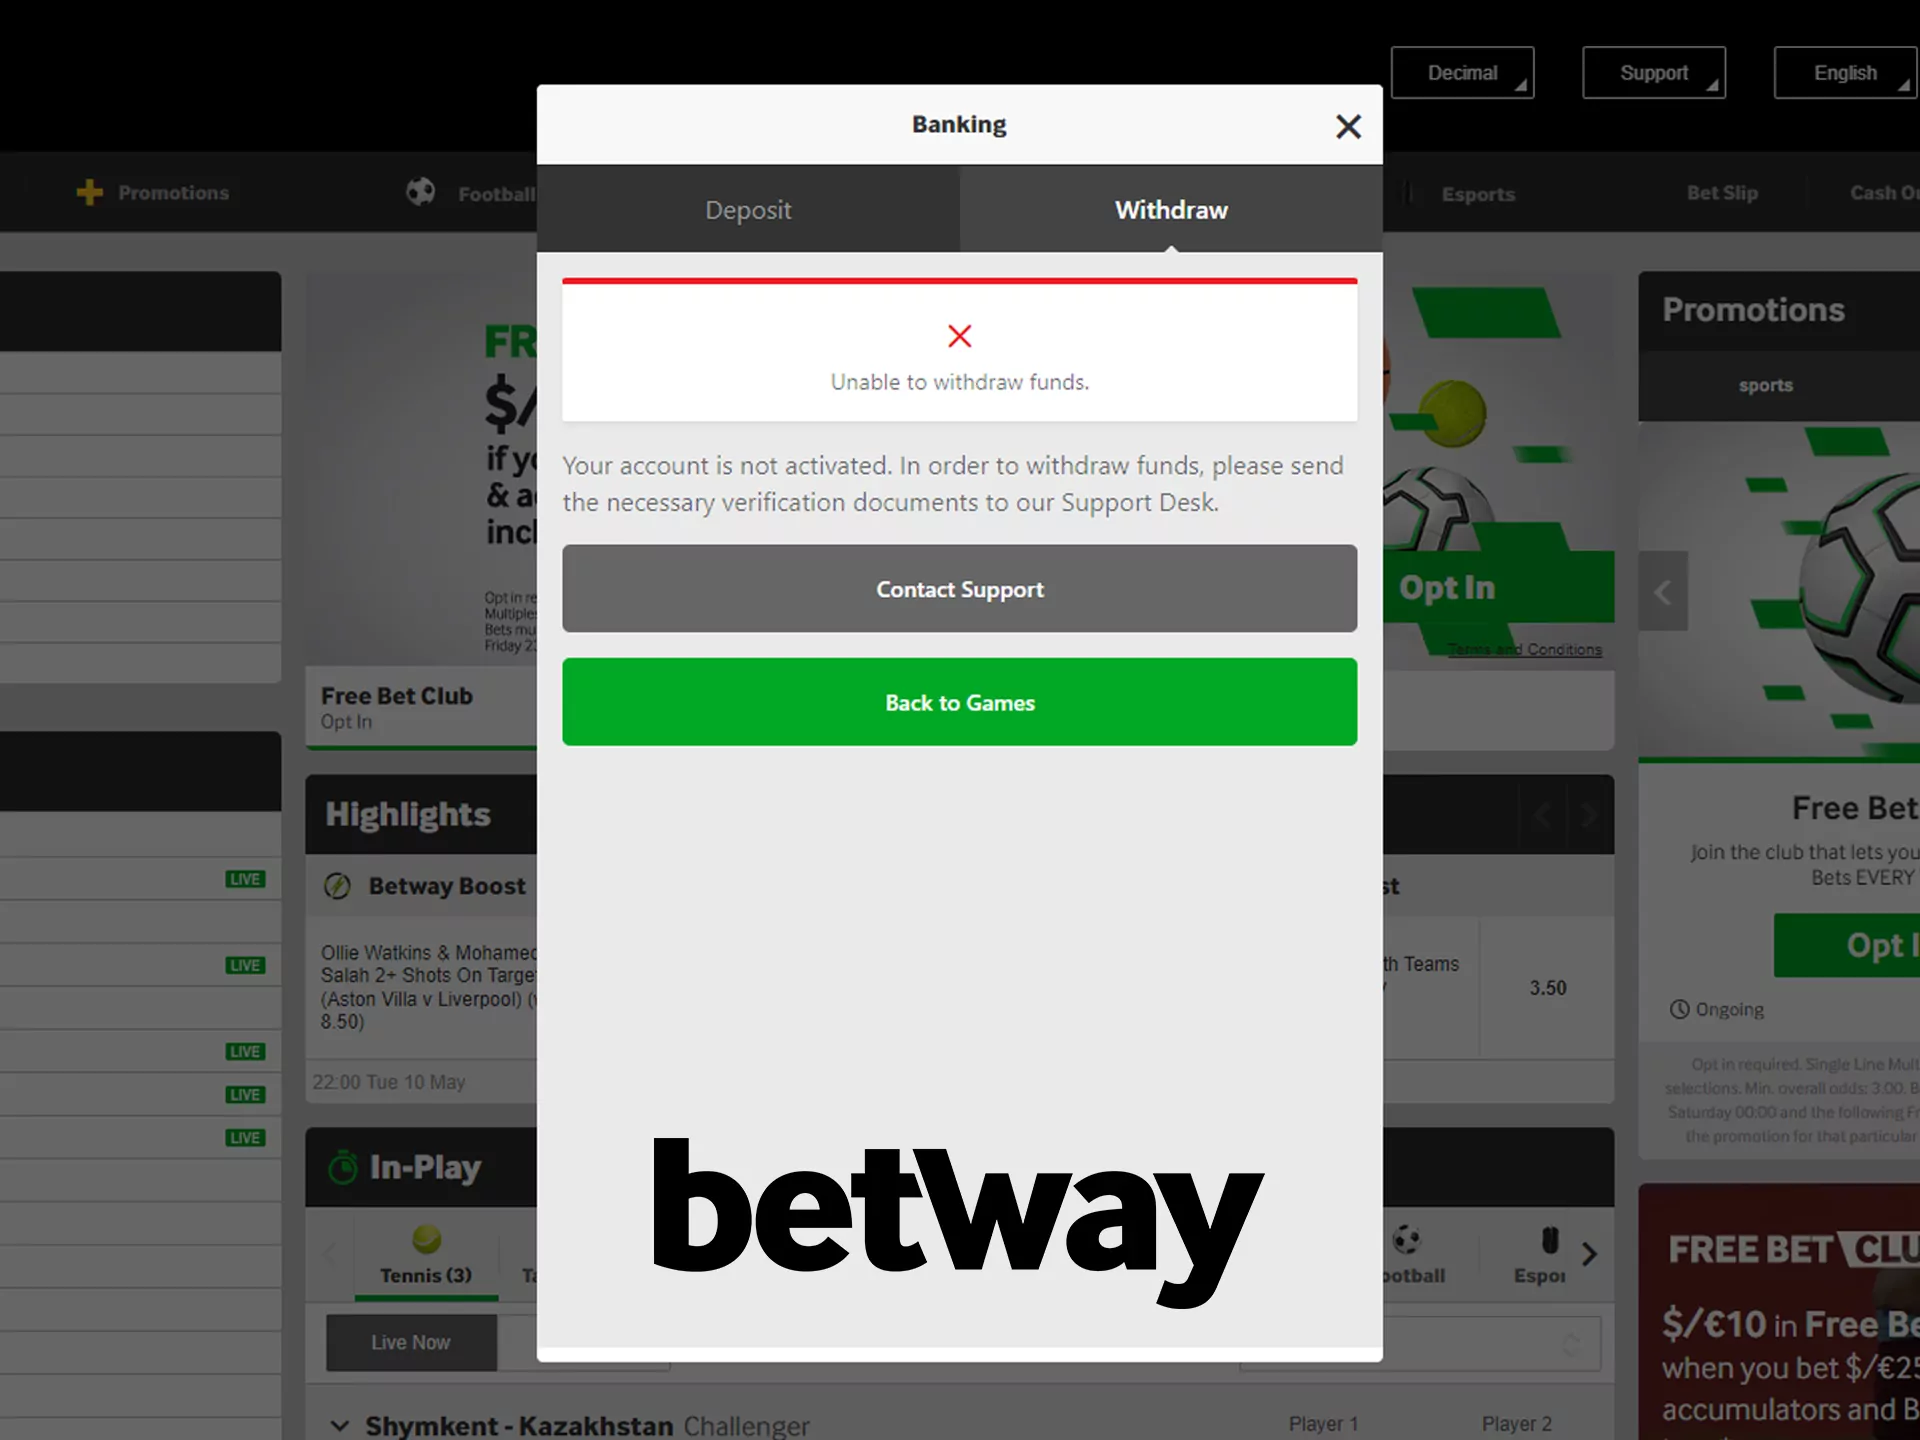Image resolution: width=1920 pixels, height=1440 pixels.
Task: Click the Bet Slip icon
Action: (x=1723, y=192)
